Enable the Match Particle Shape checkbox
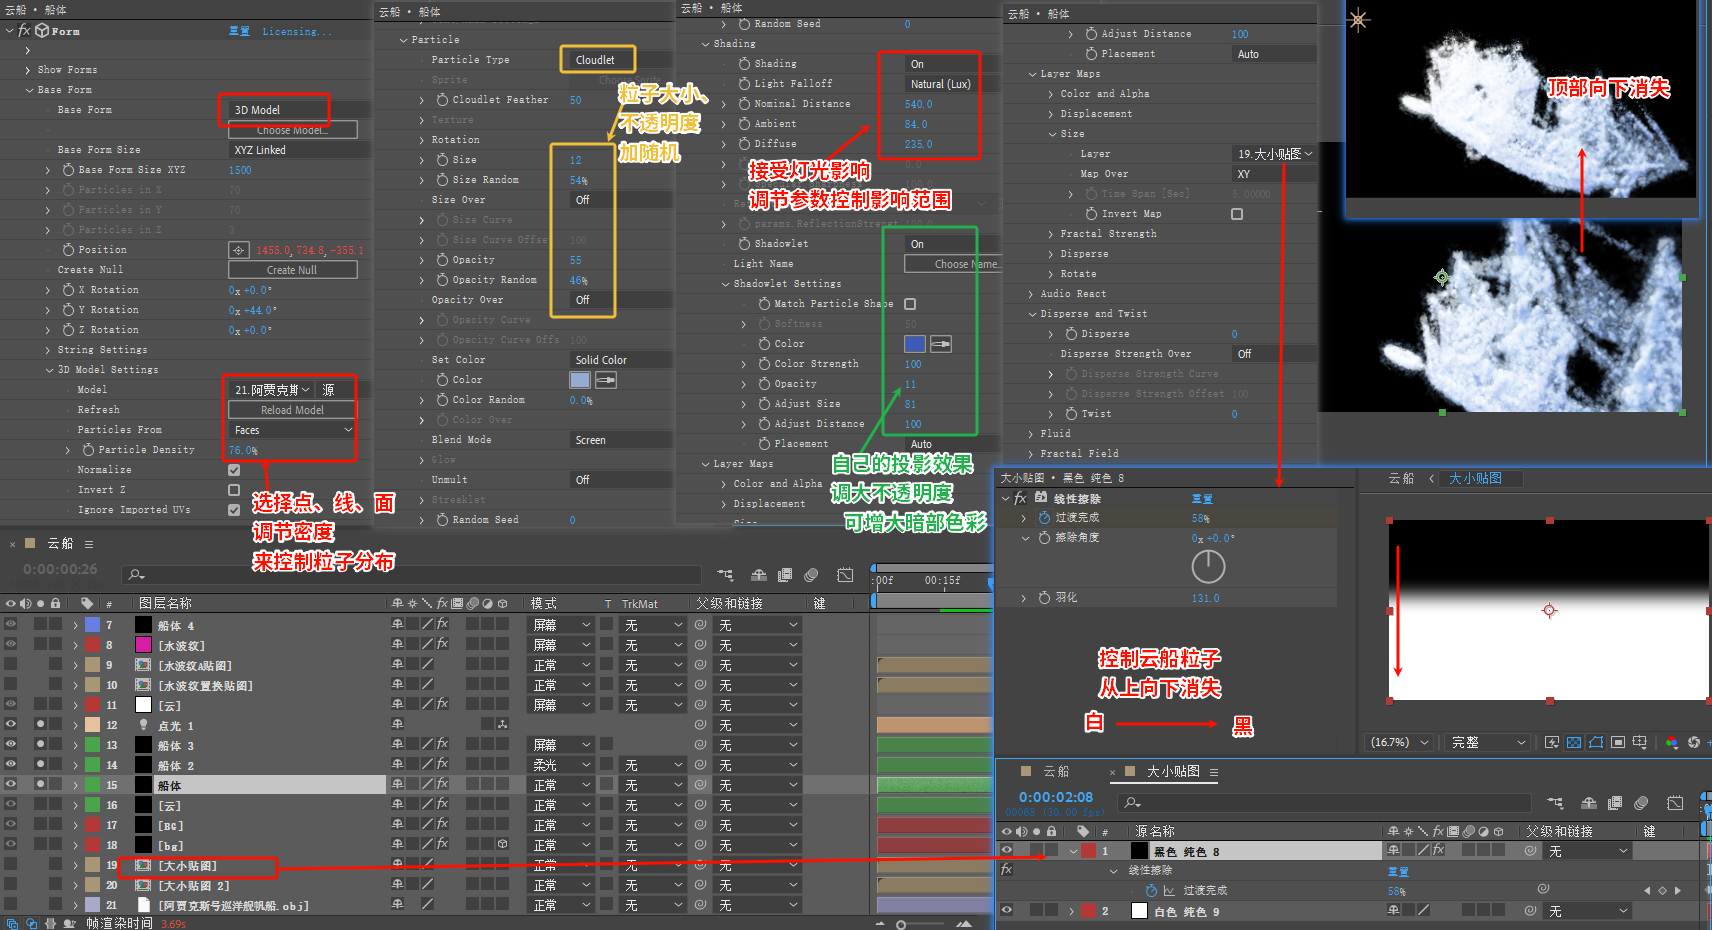The width and height of the screenshot is (1712, 930). coord(910,304)
